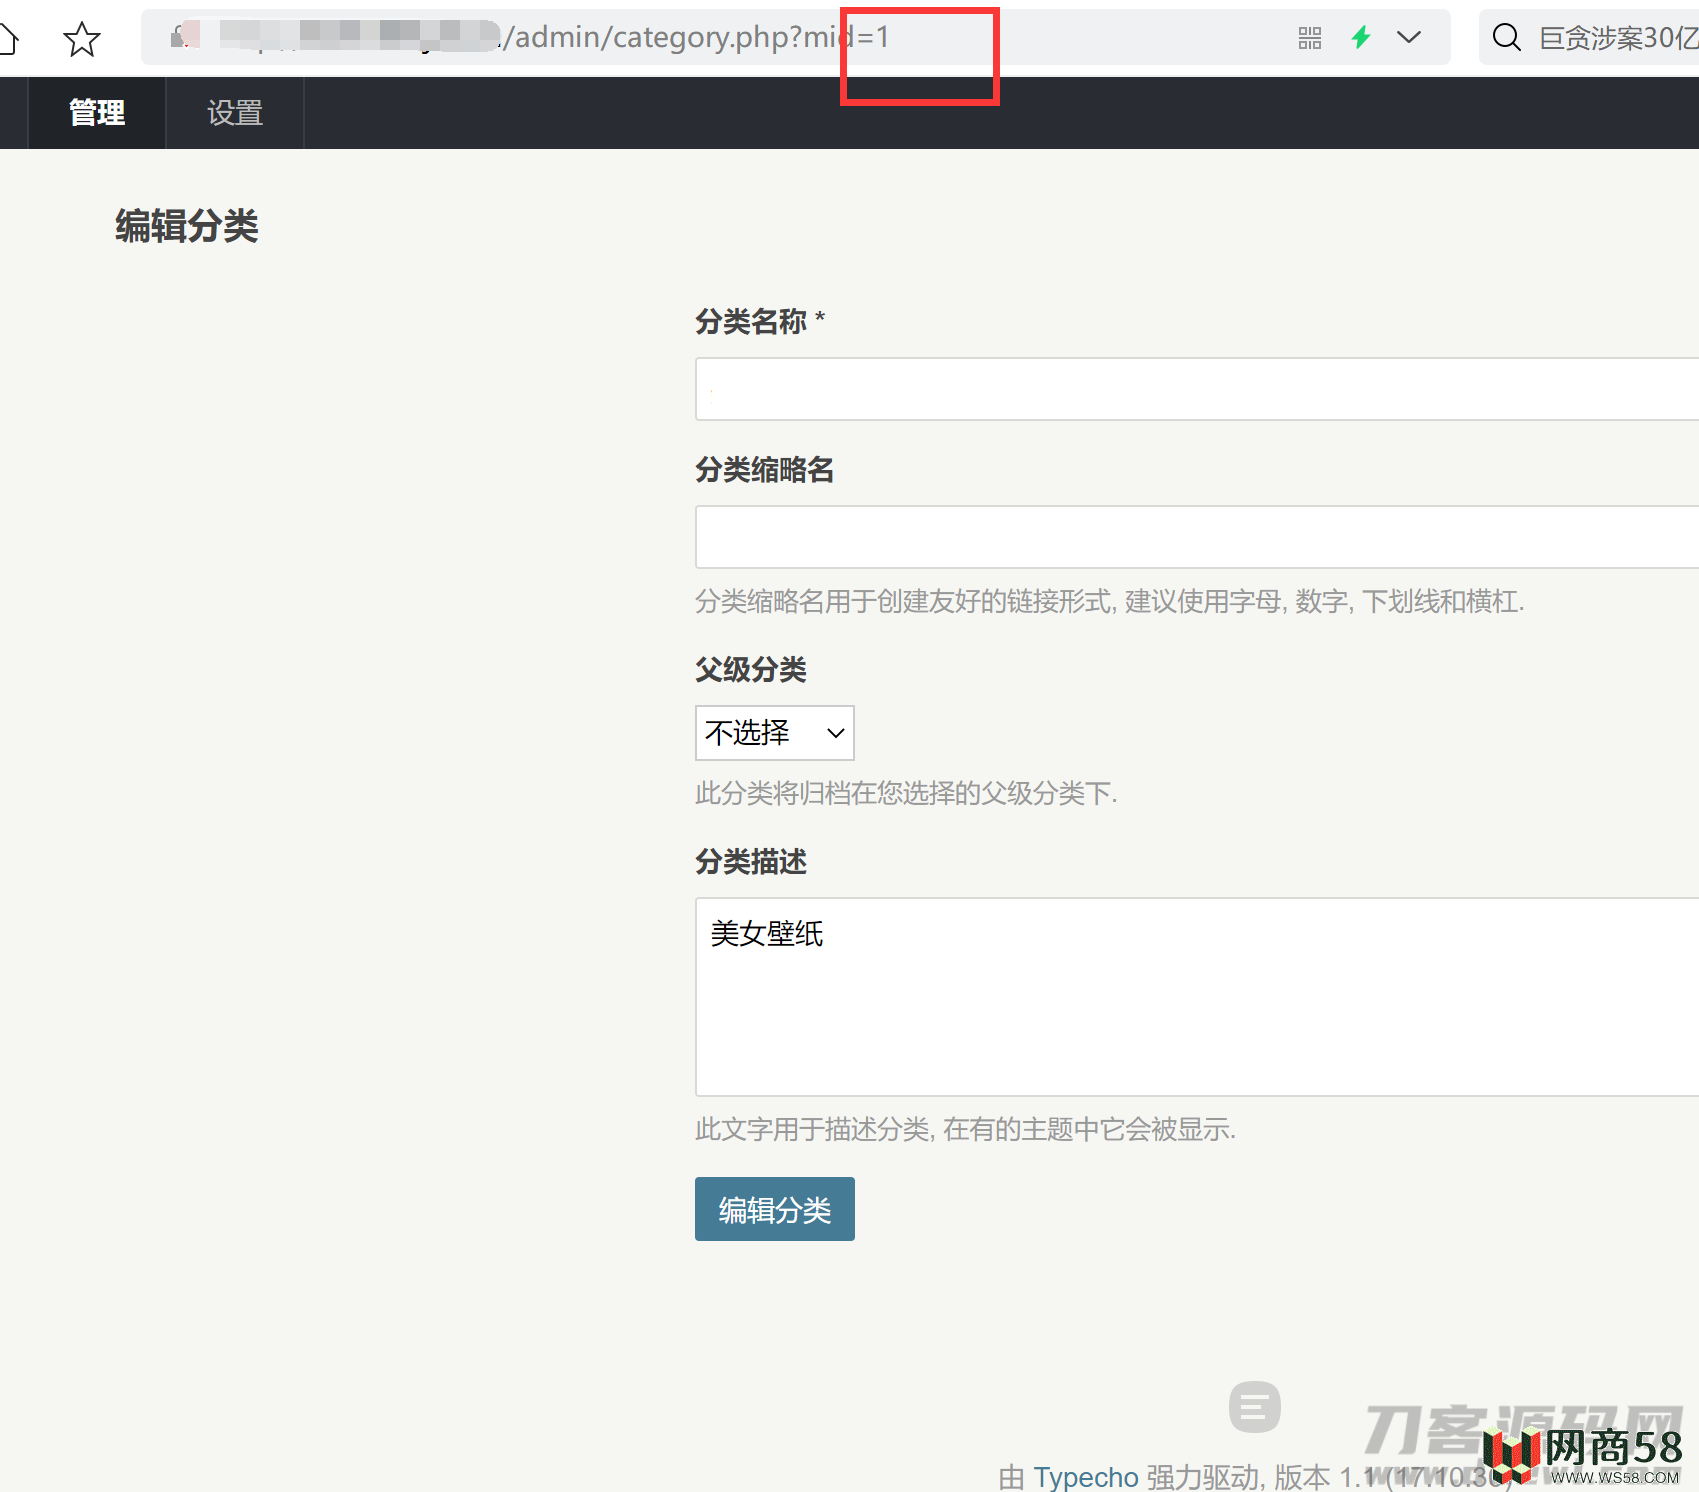Click the hint 此分类将归档在您选择的父级分类下
The width and height of the screenshot is (1699, 1492).
pos(906,793)
